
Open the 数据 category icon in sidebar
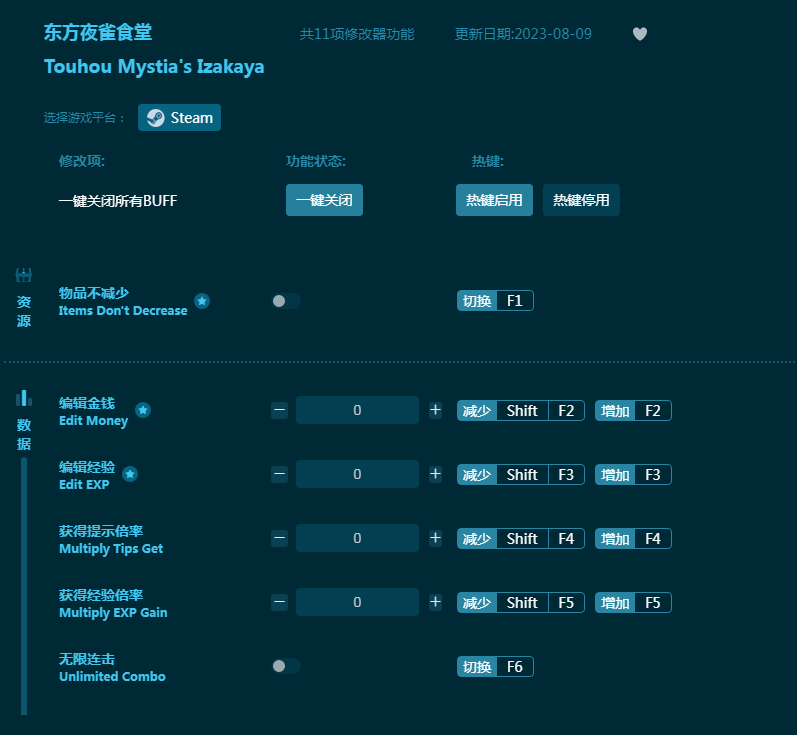click(23, 398)
